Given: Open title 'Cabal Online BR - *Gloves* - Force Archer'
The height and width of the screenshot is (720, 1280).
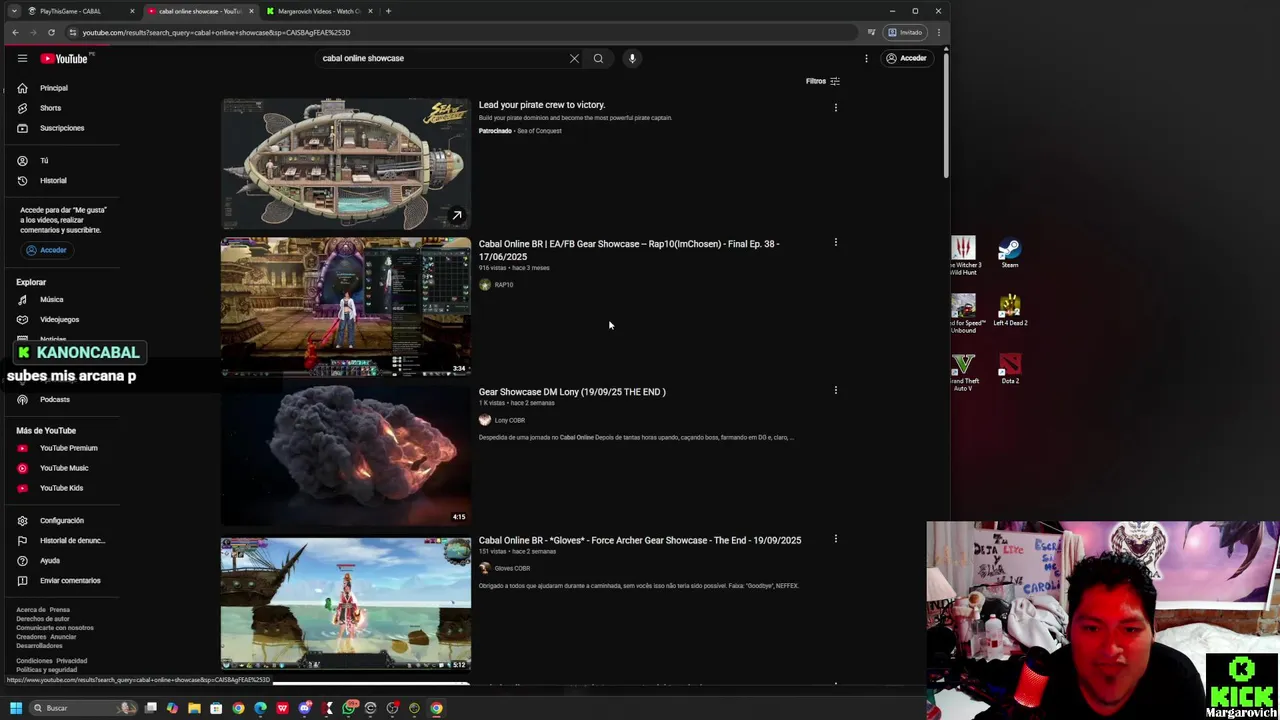Looking at the screenshot, I should pos(640,540).
